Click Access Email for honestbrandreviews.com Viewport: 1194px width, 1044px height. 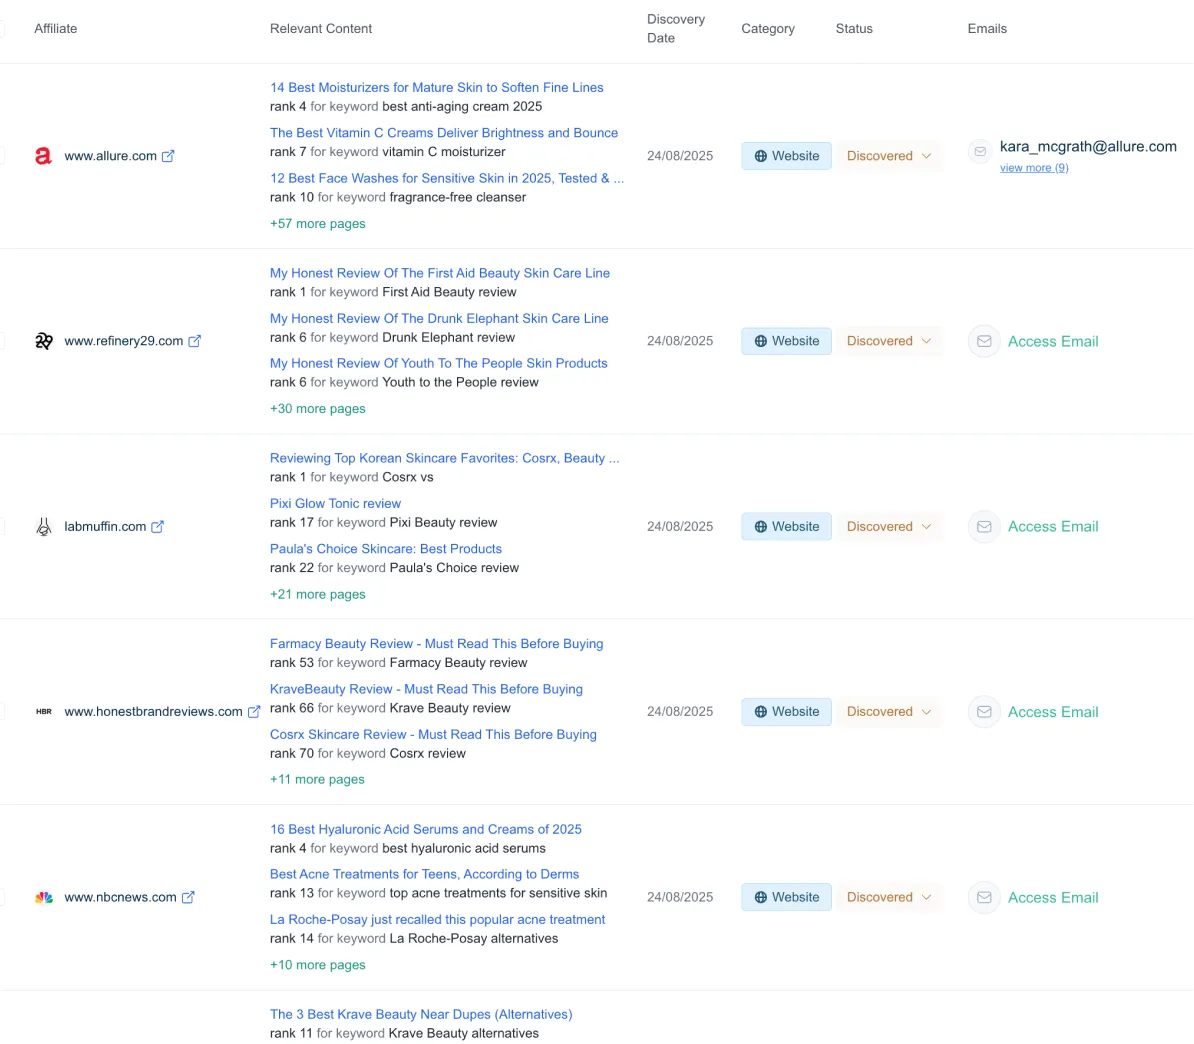[1053, 711]
